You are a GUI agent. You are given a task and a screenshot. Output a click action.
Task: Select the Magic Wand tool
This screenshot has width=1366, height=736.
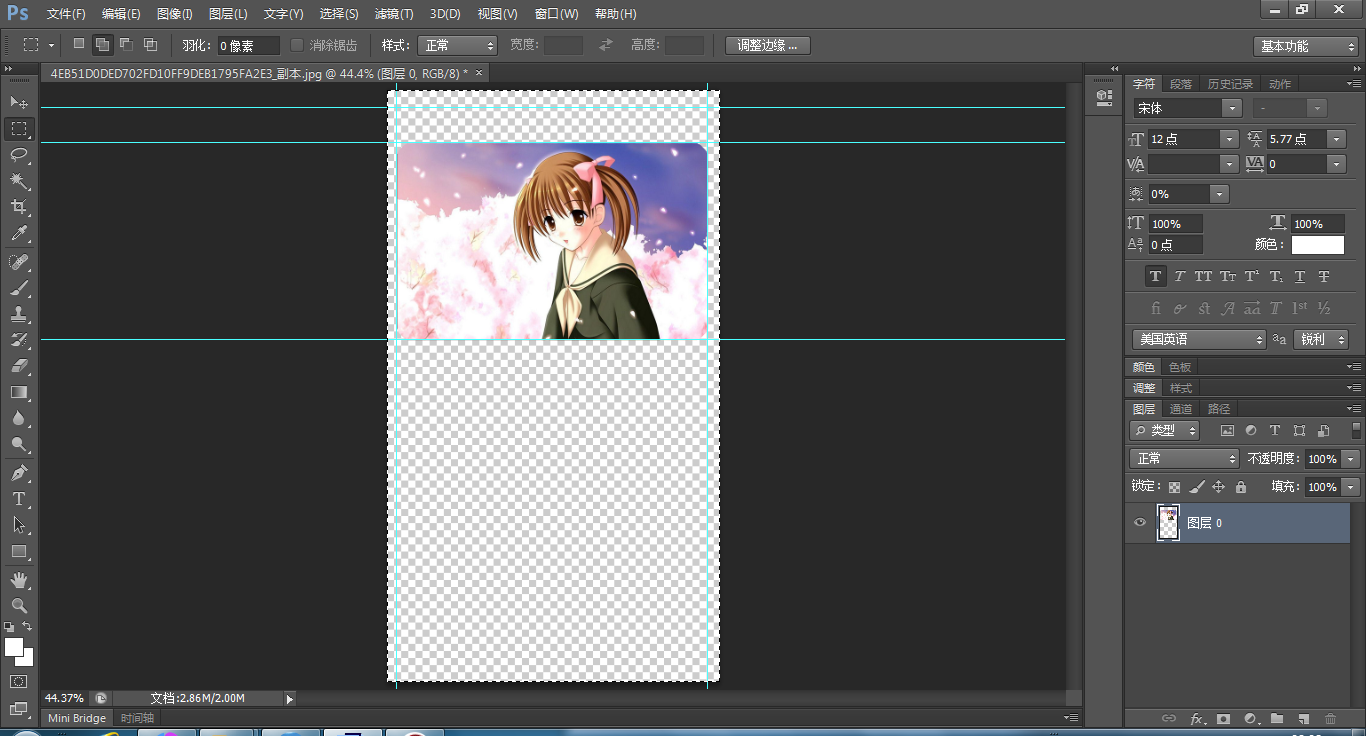(x=19, y=181)
